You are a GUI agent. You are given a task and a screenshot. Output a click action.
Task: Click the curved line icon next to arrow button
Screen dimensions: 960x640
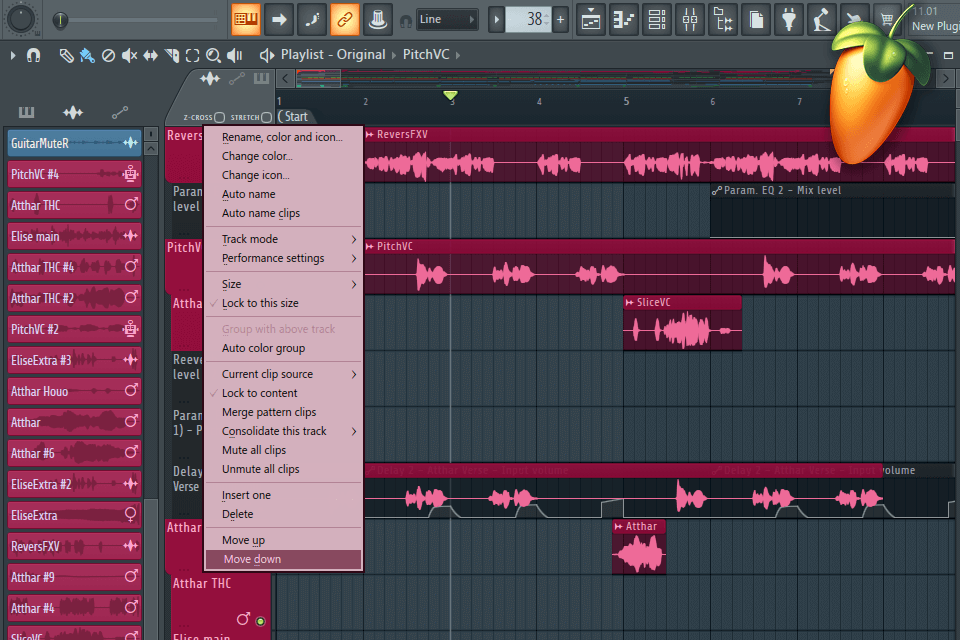click(x=312, y=20)
